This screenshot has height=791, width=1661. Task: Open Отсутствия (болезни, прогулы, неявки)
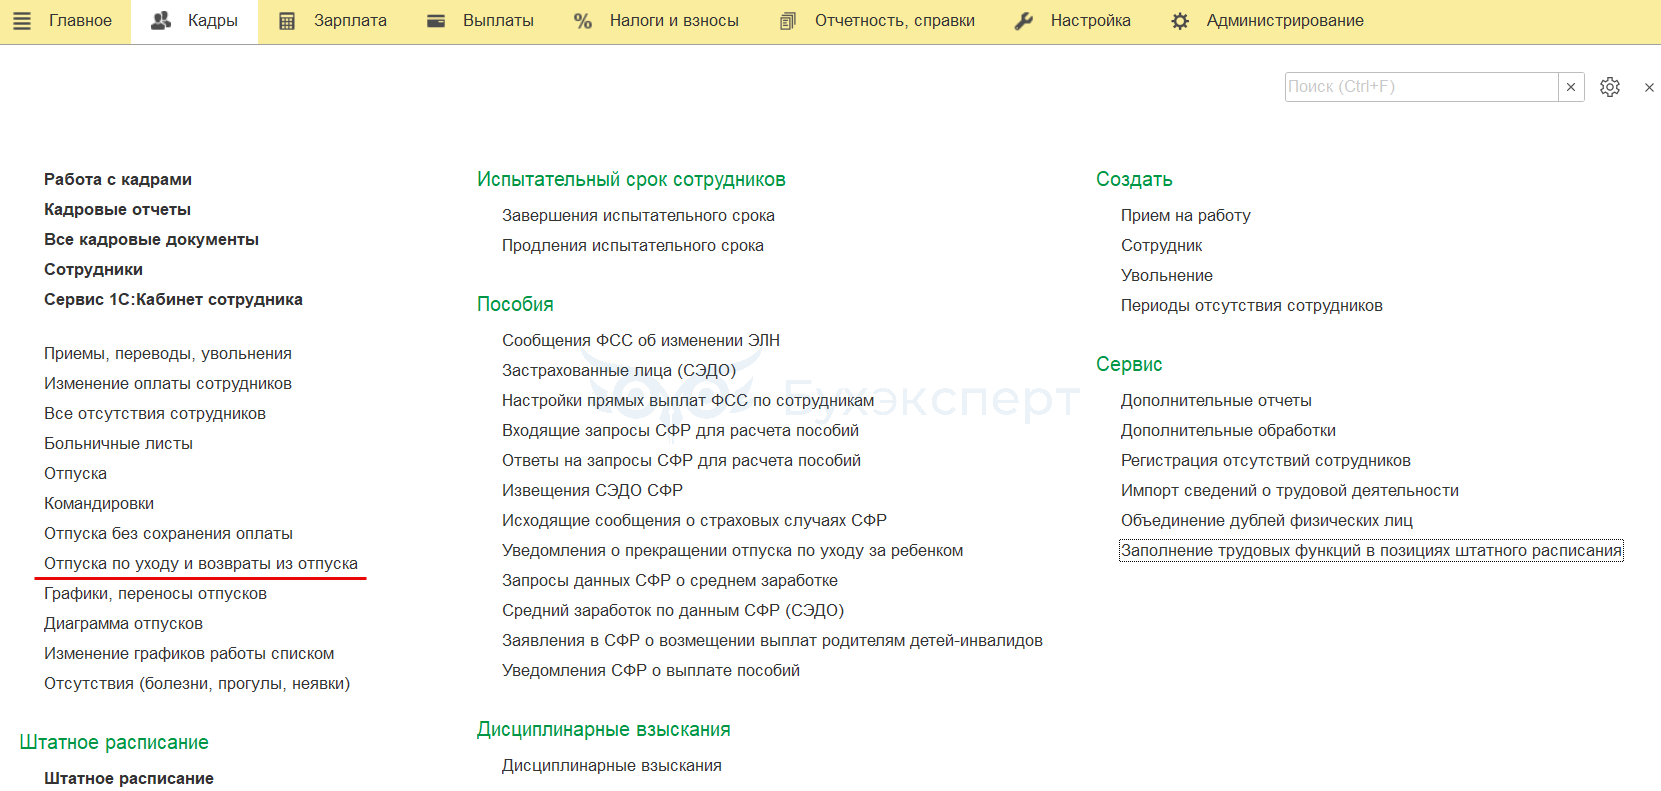pyautogui.click(x=197, y=684)
